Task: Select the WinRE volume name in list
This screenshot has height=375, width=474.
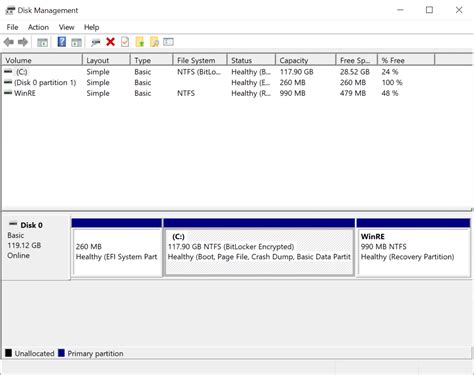Action: click(x=25, y=93)
